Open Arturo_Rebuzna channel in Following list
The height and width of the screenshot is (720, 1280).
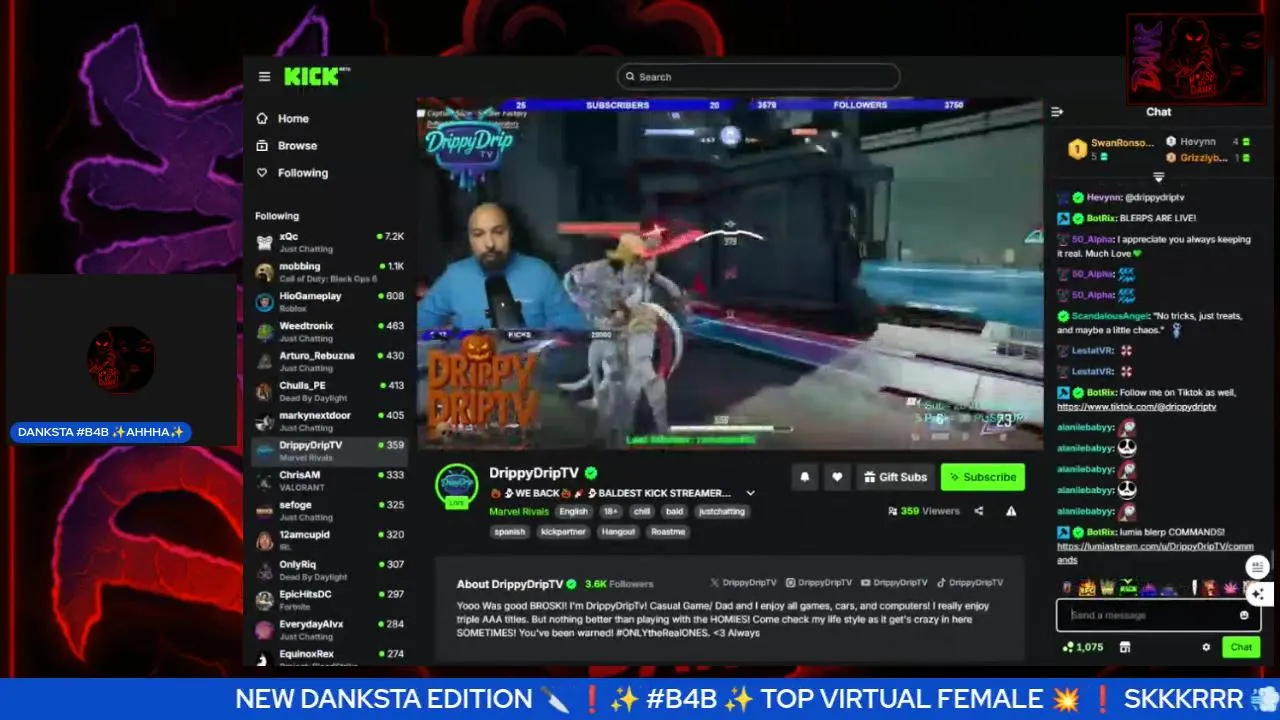coord(329,361)
